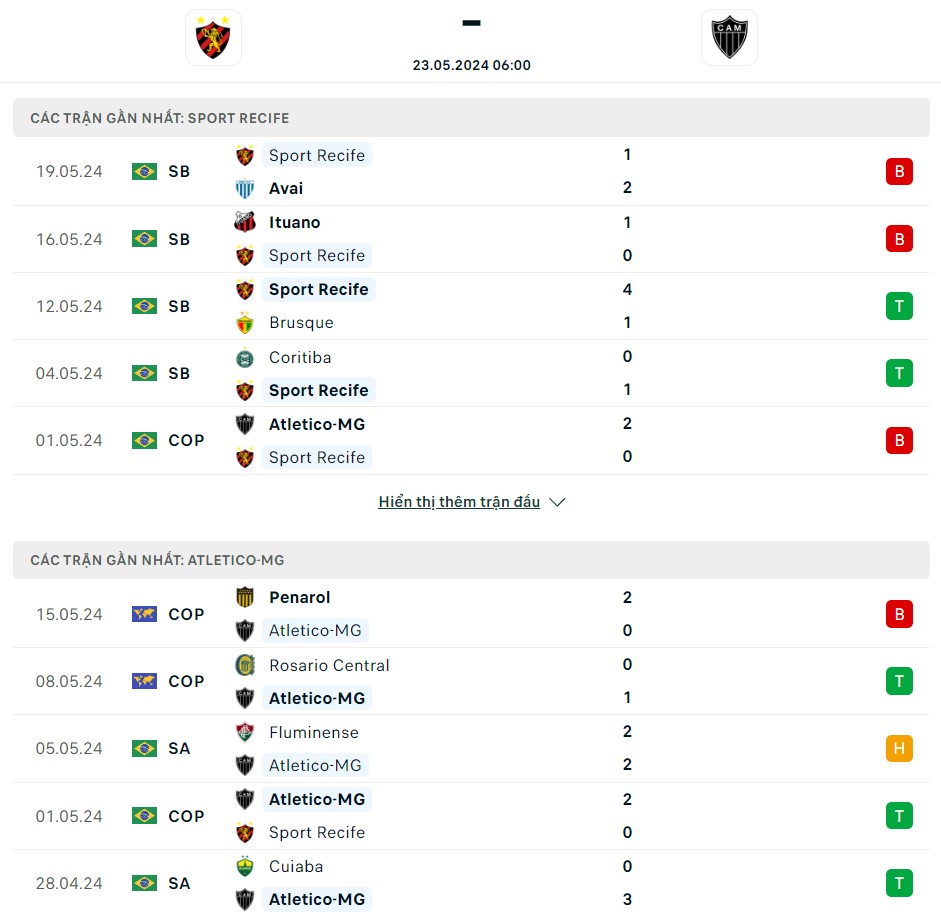941x916 pixels.
Task: Click the Avai team badge
Action: tap(245, 188)
